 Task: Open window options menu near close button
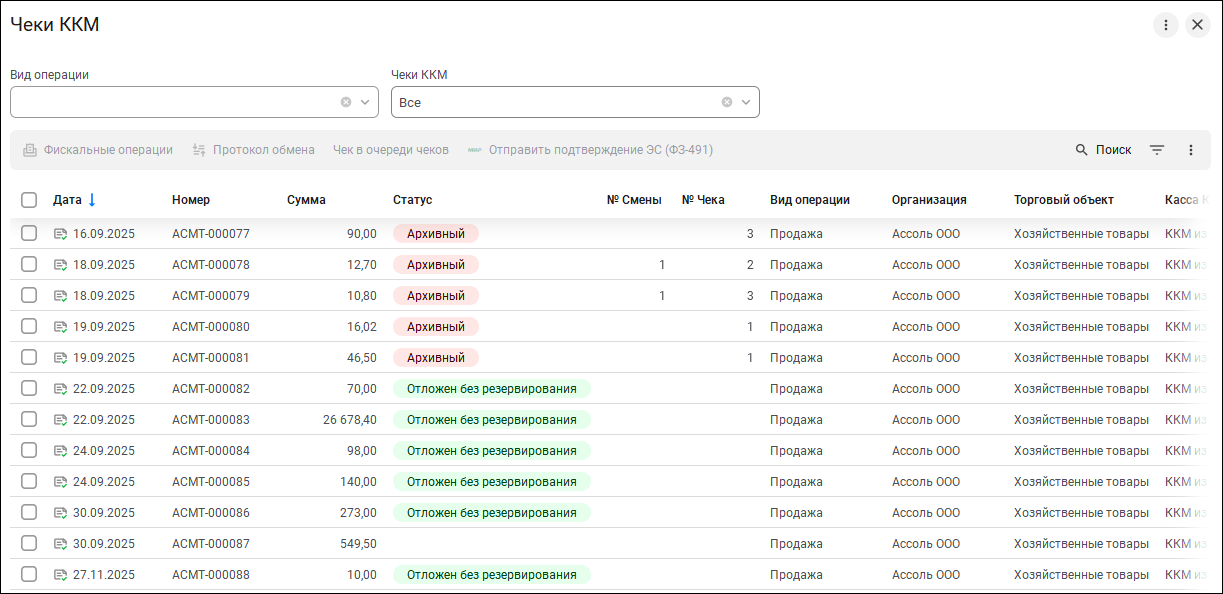[1166, 25]
